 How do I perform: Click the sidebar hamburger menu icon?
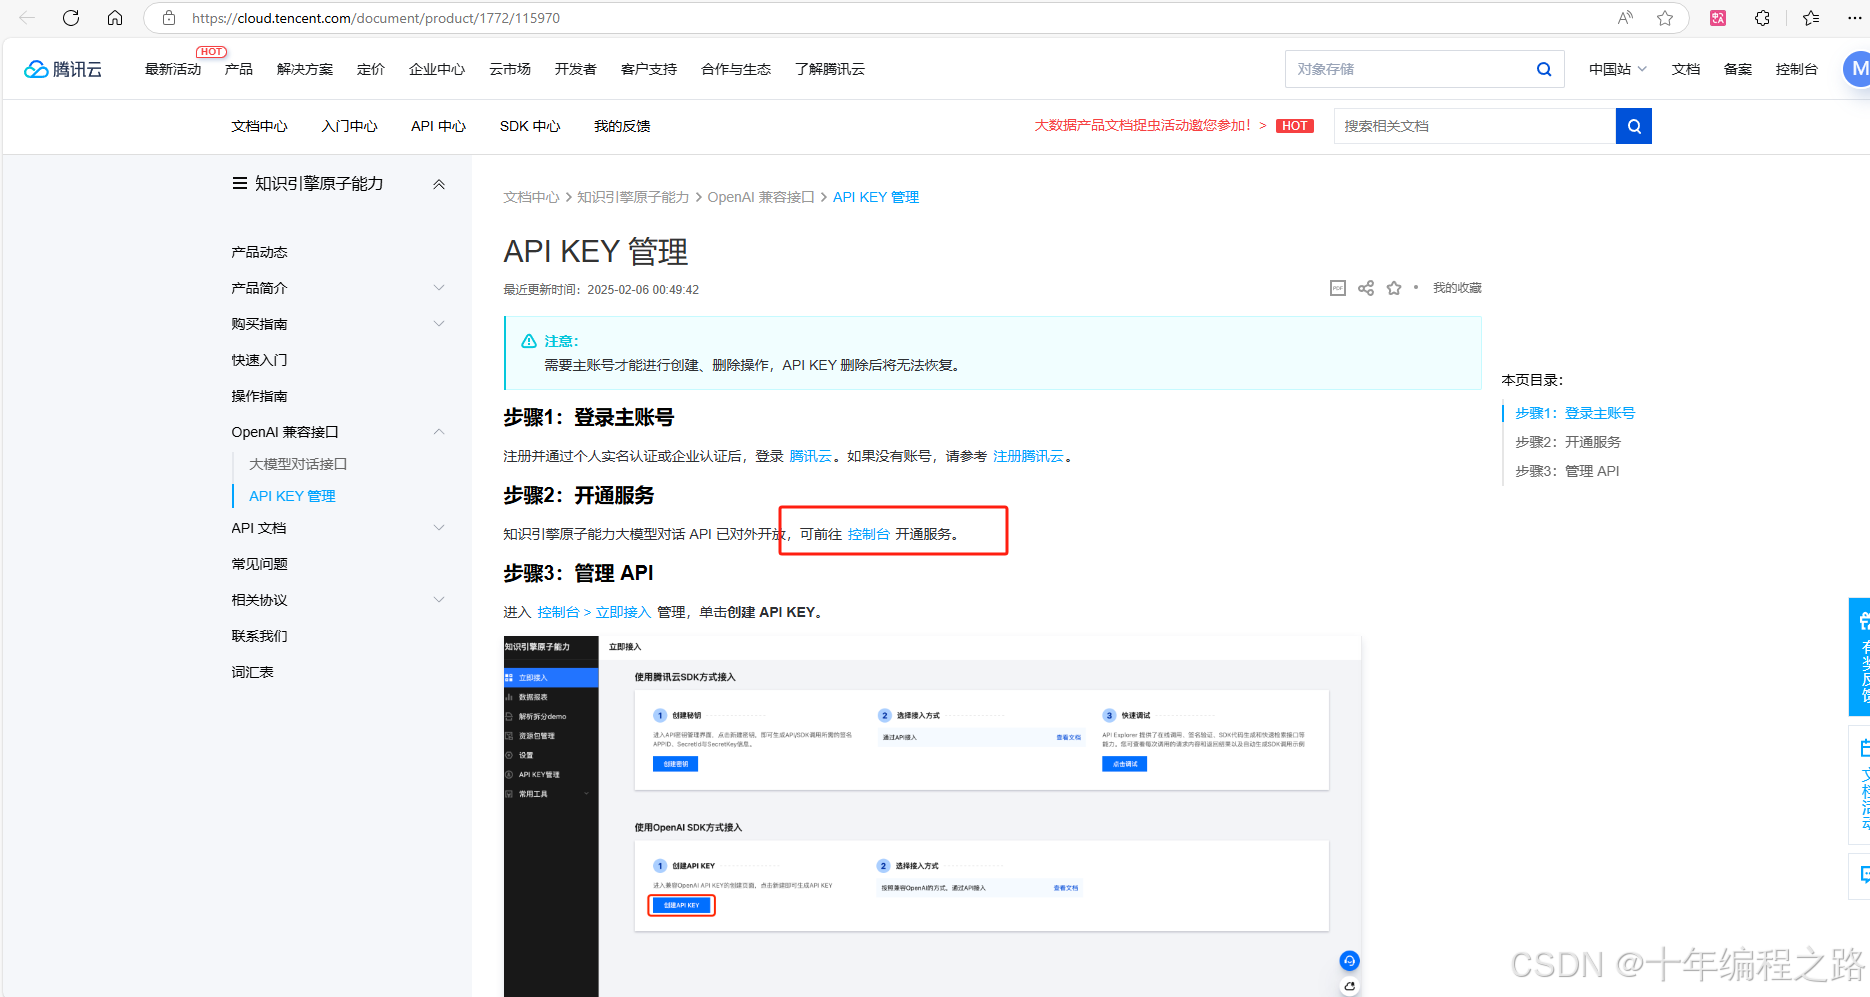pyautogui.click(x=240, y=184)
